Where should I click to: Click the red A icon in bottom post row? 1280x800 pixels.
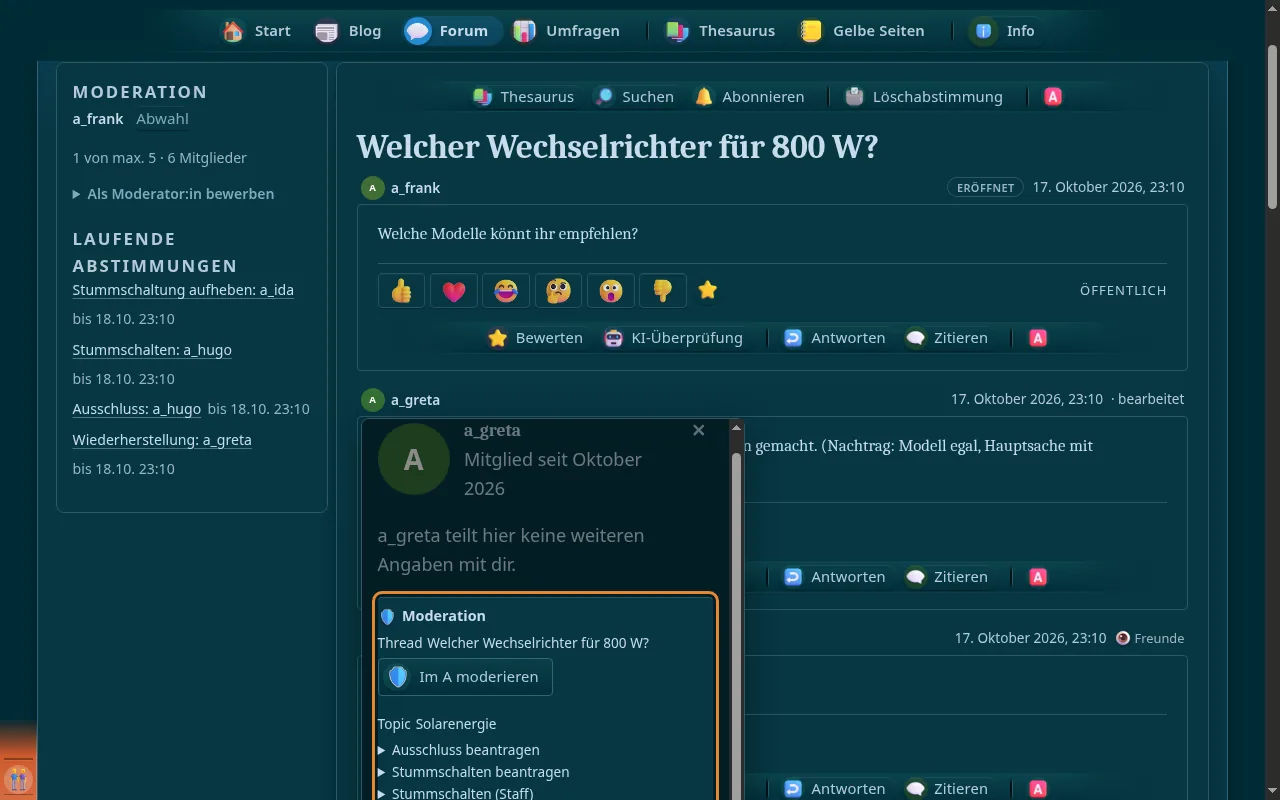pos(1038,789)
